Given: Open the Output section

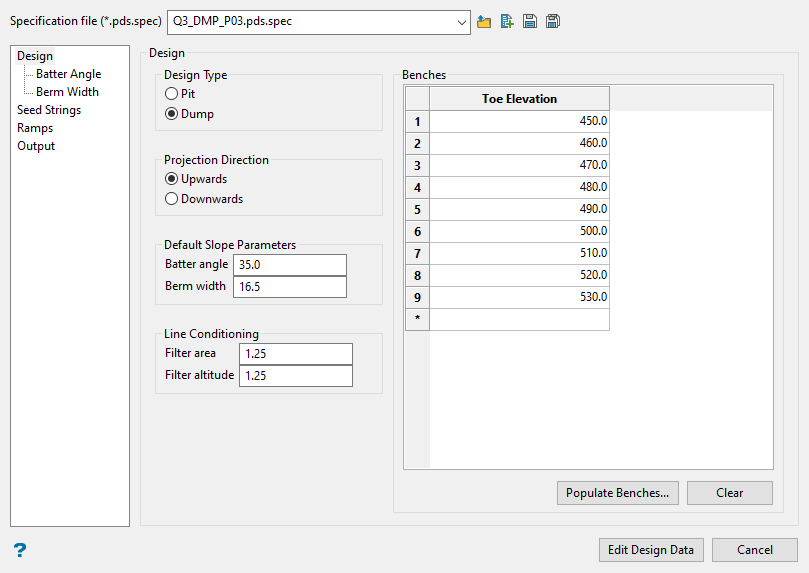Looking at the screenshot, I should [x=36, y=146].
